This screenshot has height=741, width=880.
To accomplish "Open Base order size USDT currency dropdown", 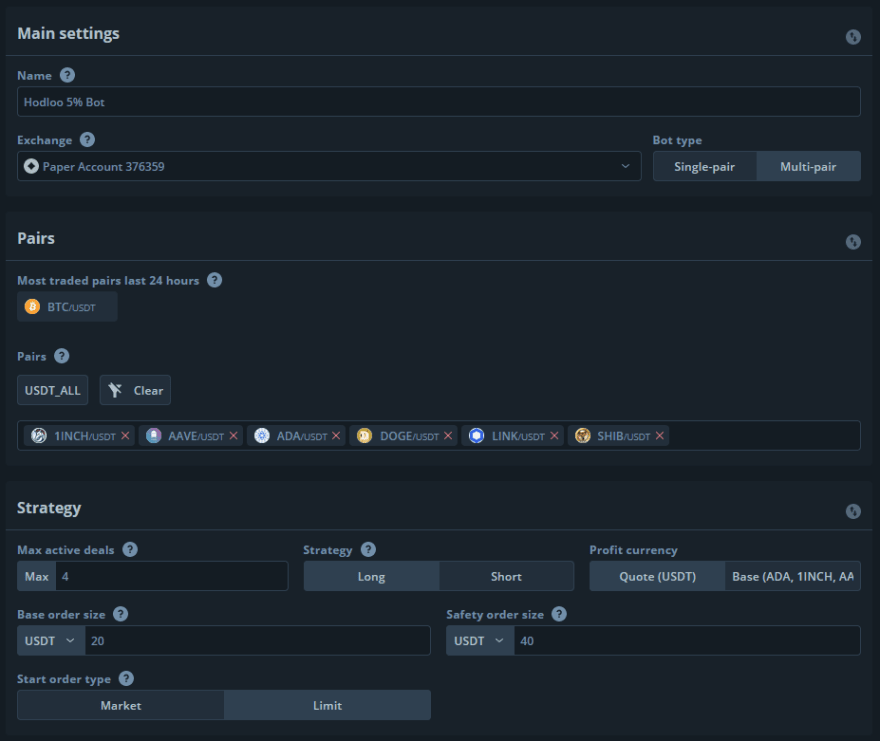I will [x=51, y=641].
